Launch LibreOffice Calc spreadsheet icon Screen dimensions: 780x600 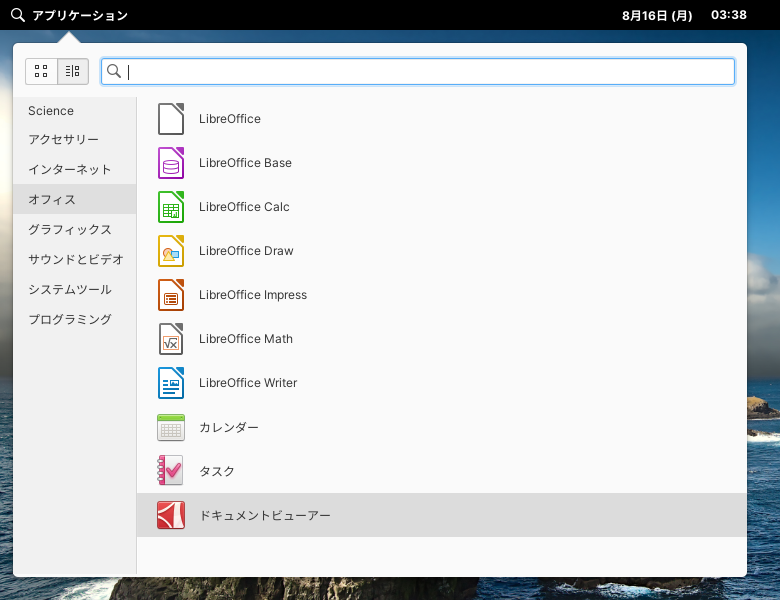click(x=171, y=207)
